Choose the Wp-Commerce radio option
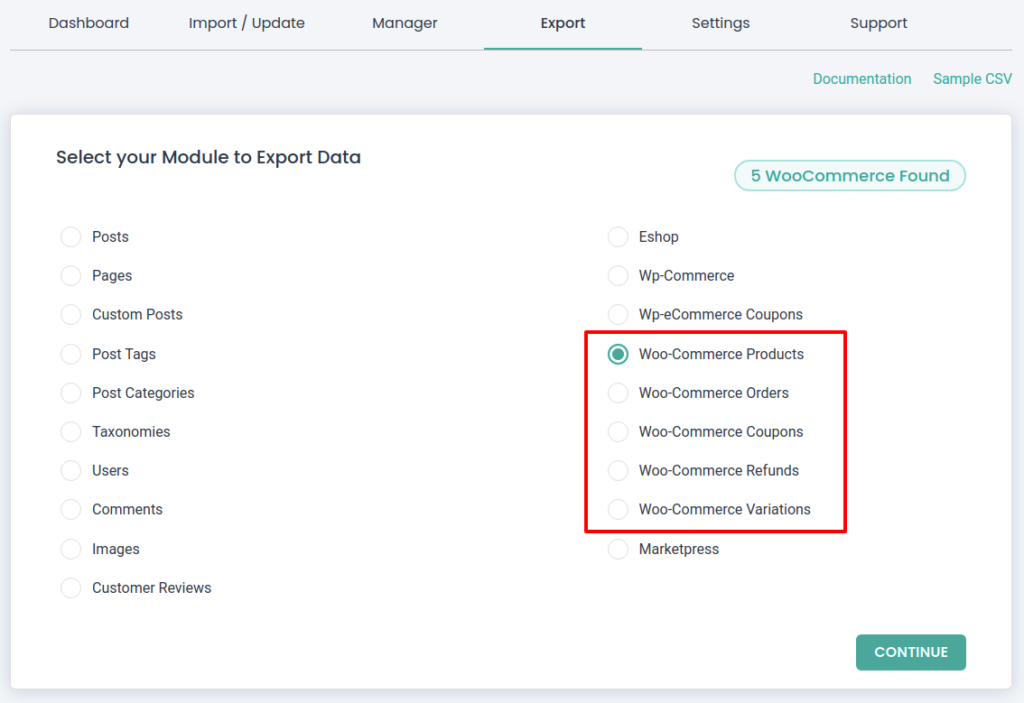This screenshot has height=703, width=1024. [618, 276]
